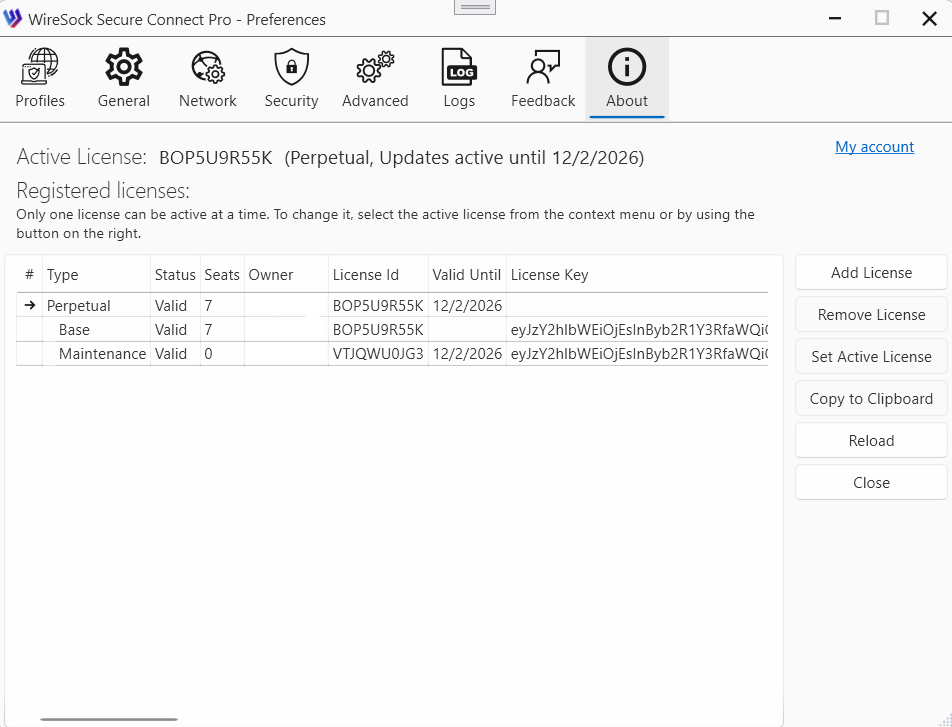Open Advanced double-gear icon

click(375, 68)
